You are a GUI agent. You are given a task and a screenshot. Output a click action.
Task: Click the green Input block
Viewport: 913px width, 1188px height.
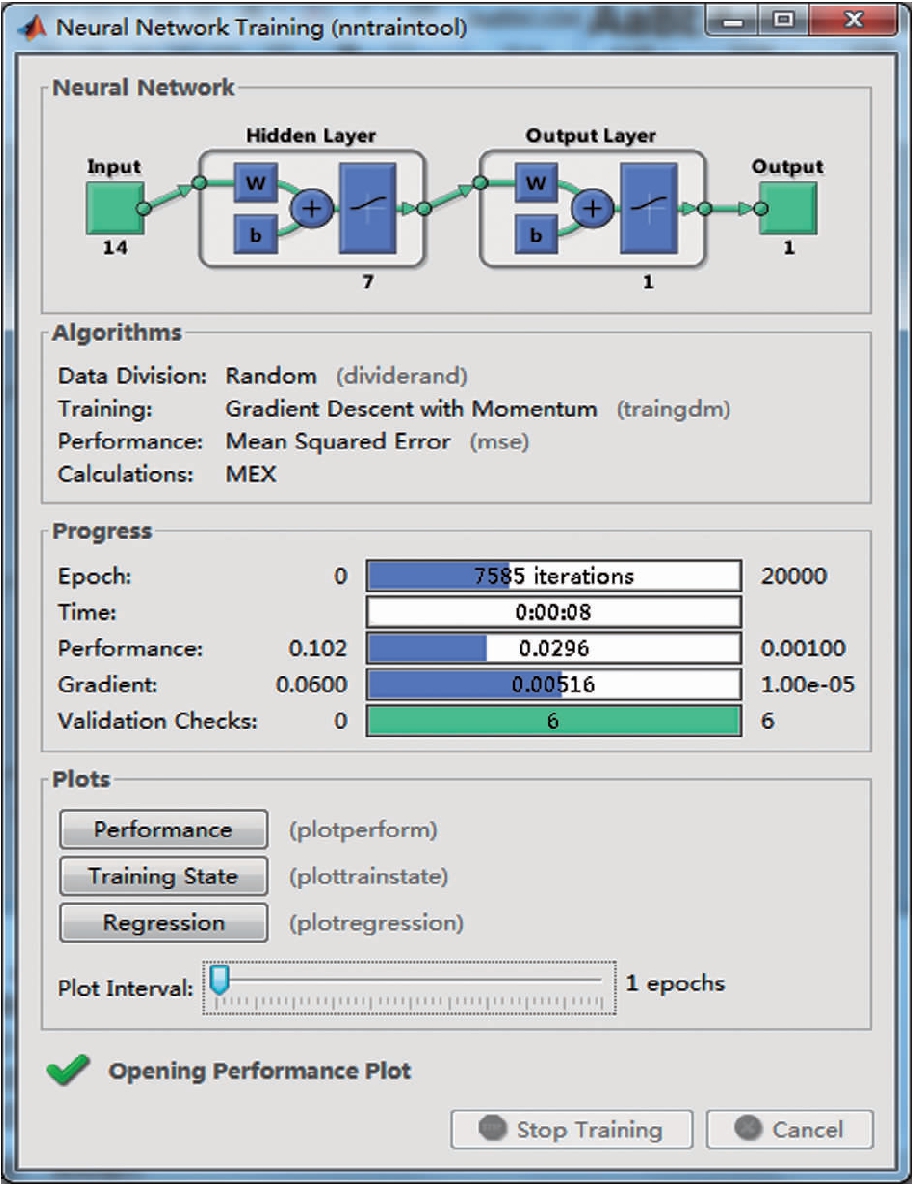113,208
